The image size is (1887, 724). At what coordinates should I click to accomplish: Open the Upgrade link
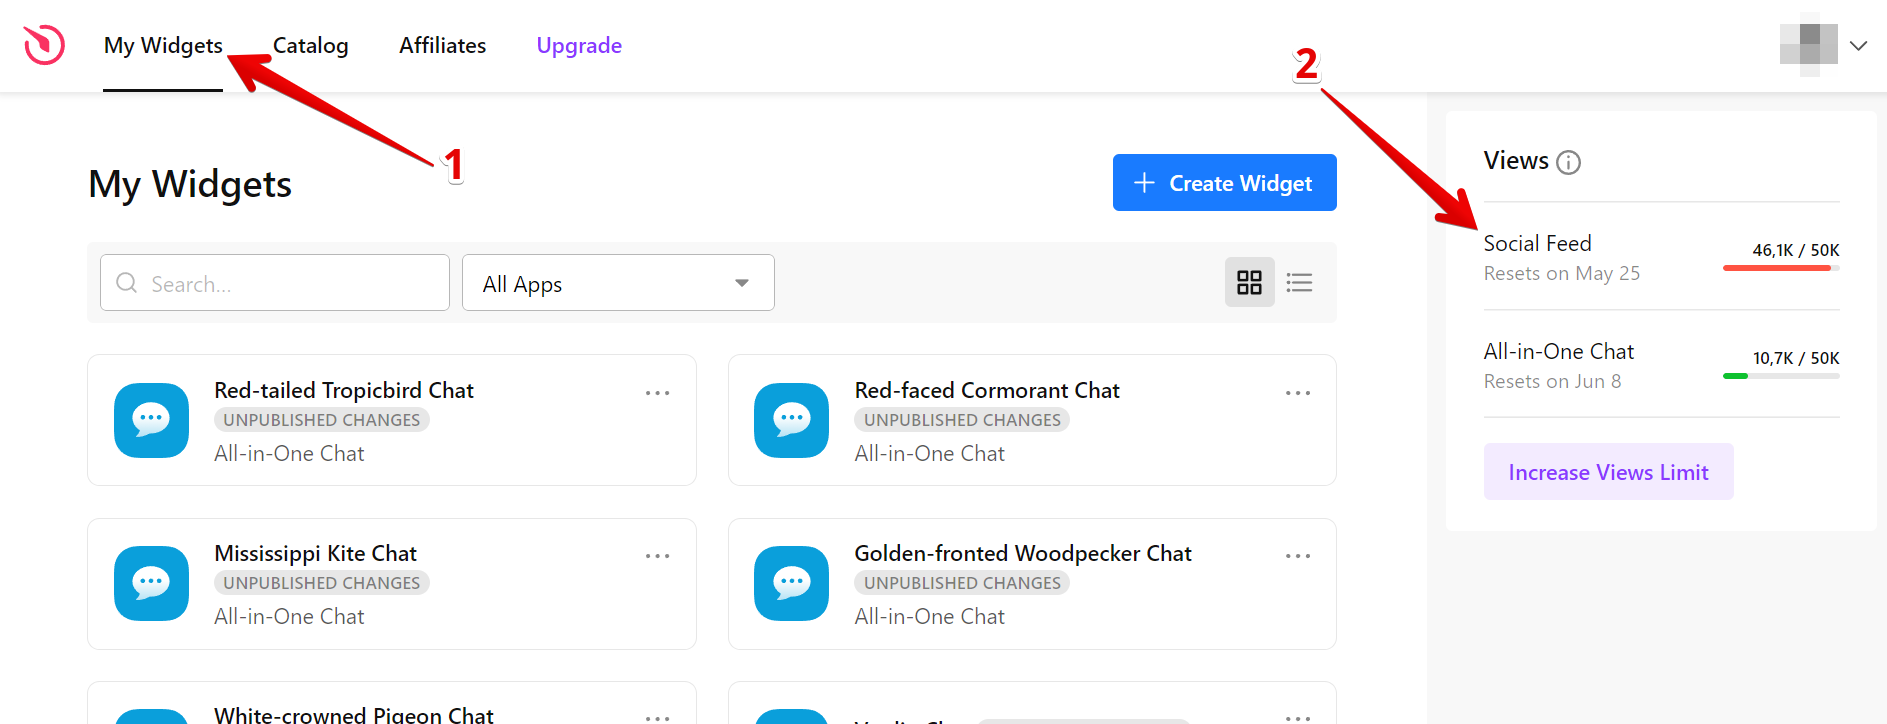[579, 46]
